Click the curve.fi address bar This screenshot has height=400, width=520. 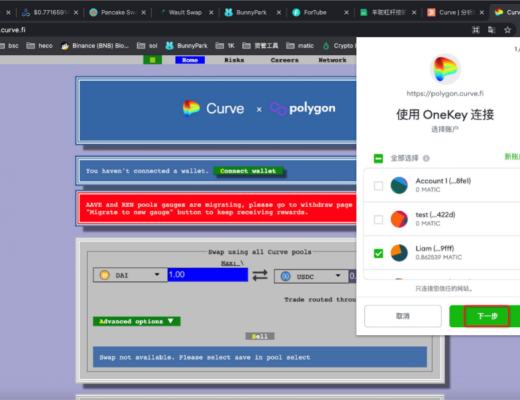(233, 30)
